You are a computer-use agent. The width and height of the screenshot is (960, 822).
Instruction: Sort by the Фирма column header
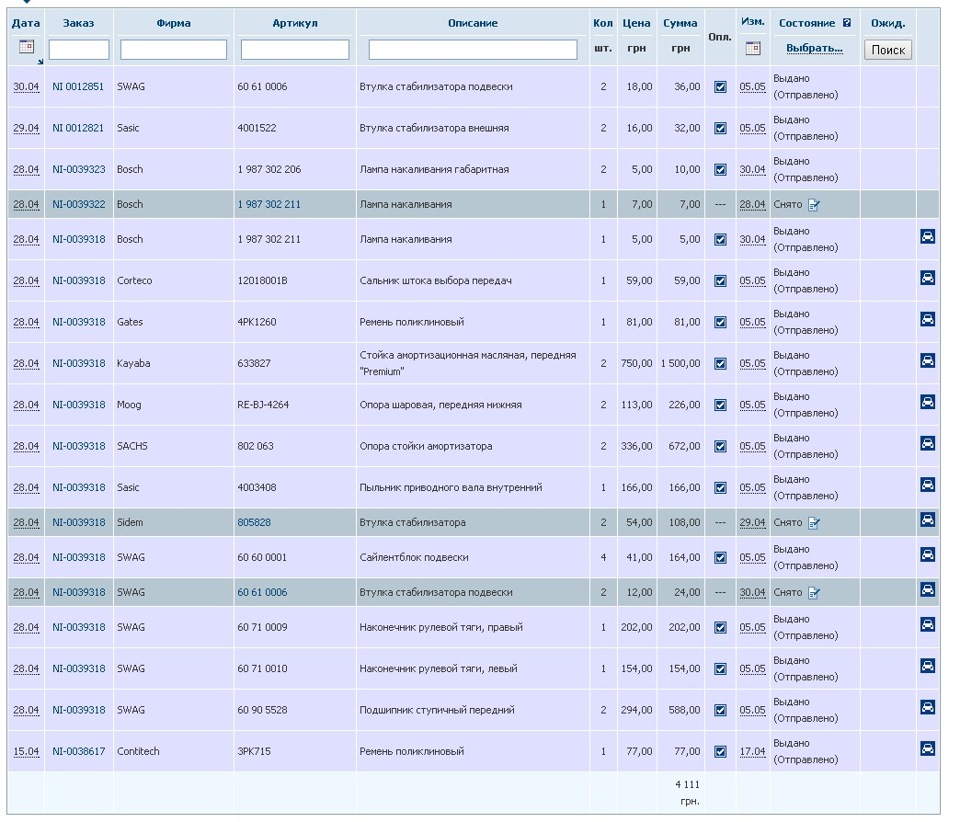[173, 23]
